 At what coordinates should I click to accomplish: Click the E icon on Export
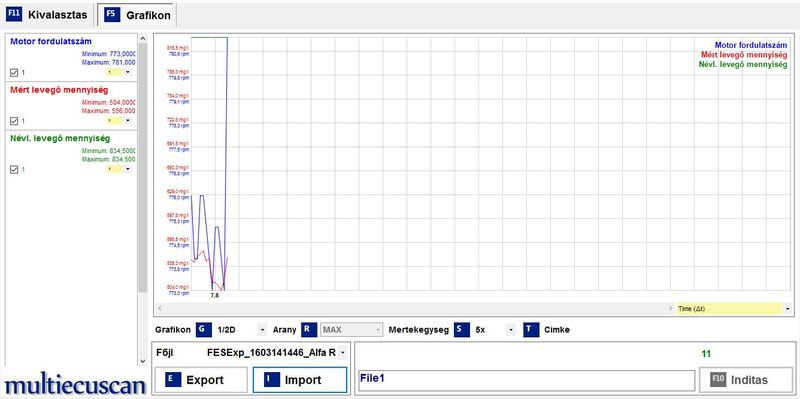pos(172,380)
